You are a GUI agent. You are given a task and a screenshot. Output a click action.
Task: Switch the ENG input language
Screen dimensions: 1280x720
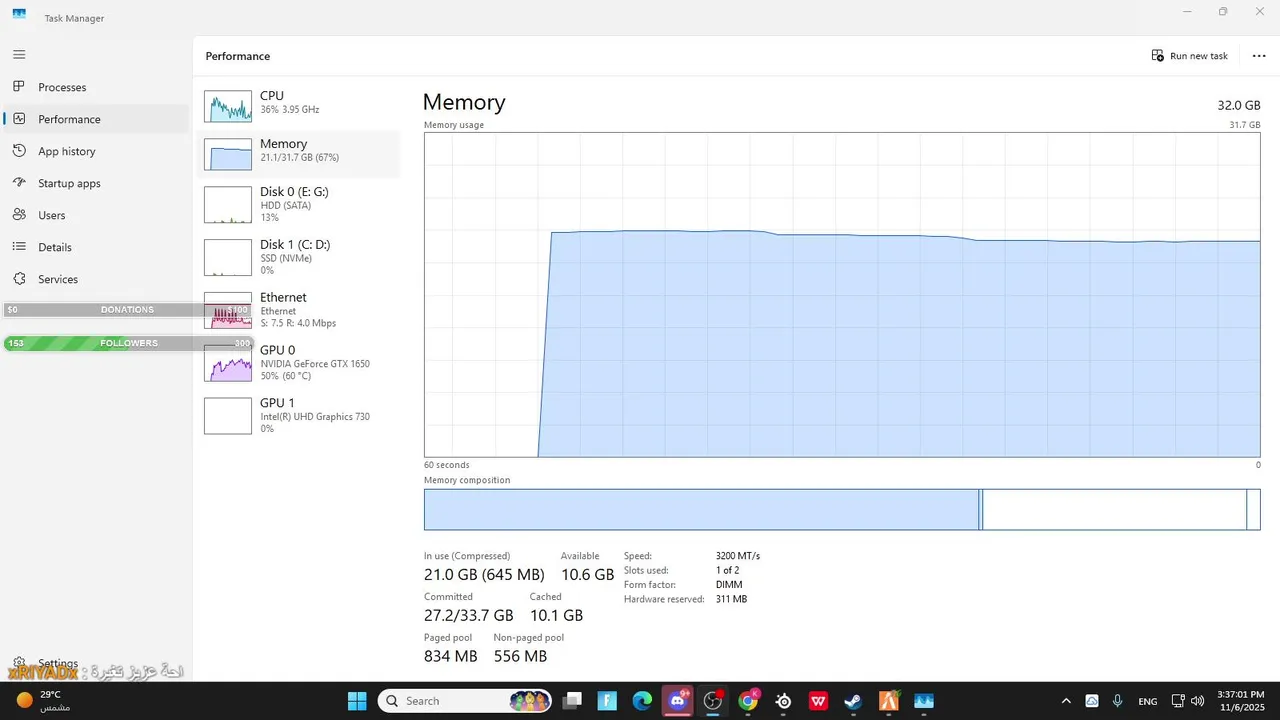[1148, 701]
